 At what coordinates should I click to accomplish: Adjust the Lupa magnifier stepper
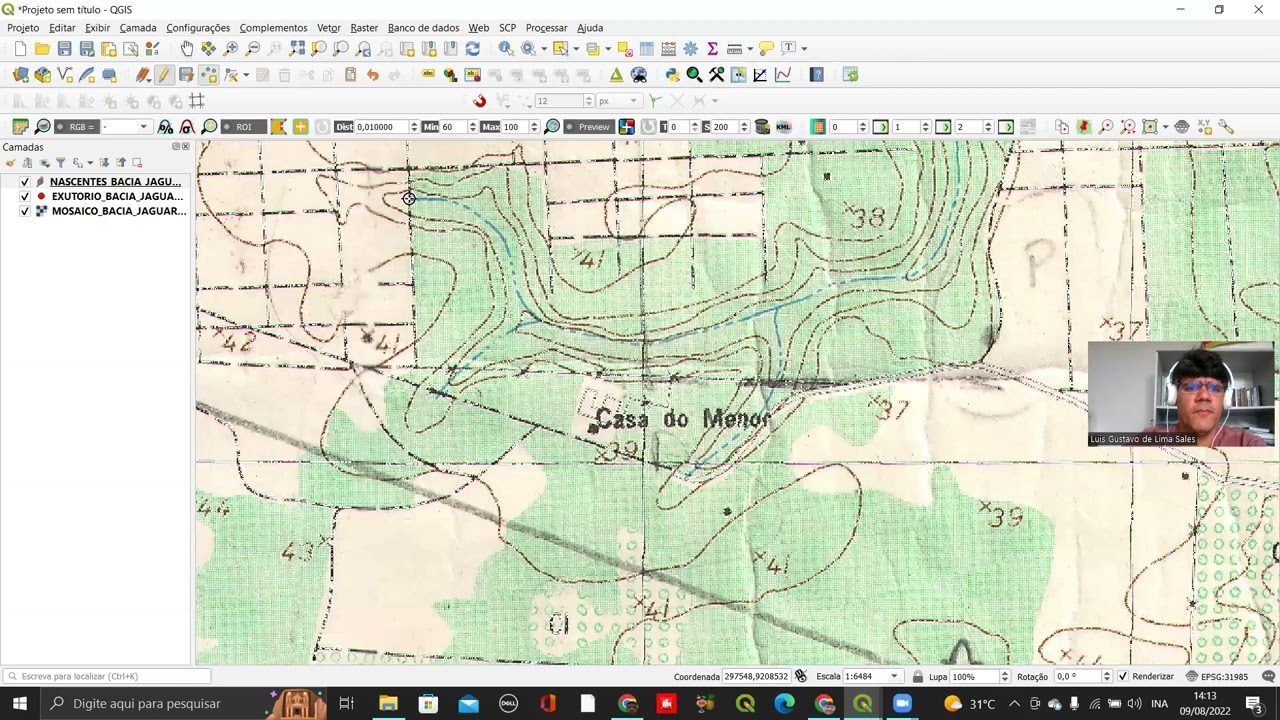(x=1005, y=677)
